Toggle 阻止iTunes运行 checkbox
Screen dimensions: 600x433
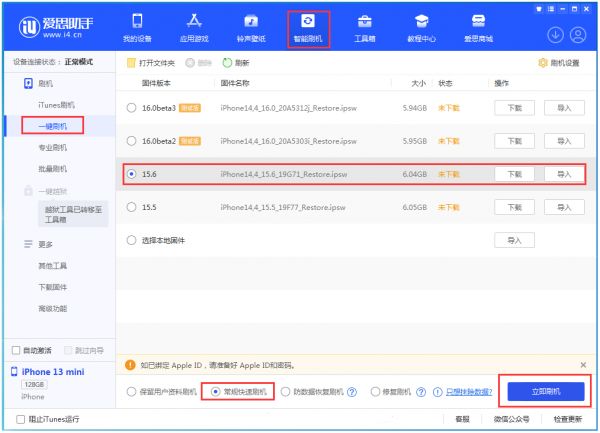21,419
